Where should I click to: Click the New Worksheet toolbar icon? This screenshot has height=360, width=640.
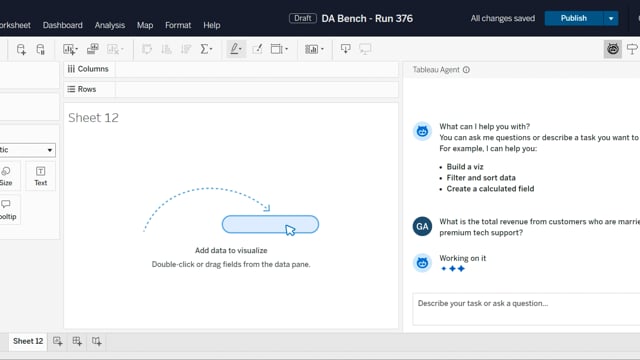70,49
